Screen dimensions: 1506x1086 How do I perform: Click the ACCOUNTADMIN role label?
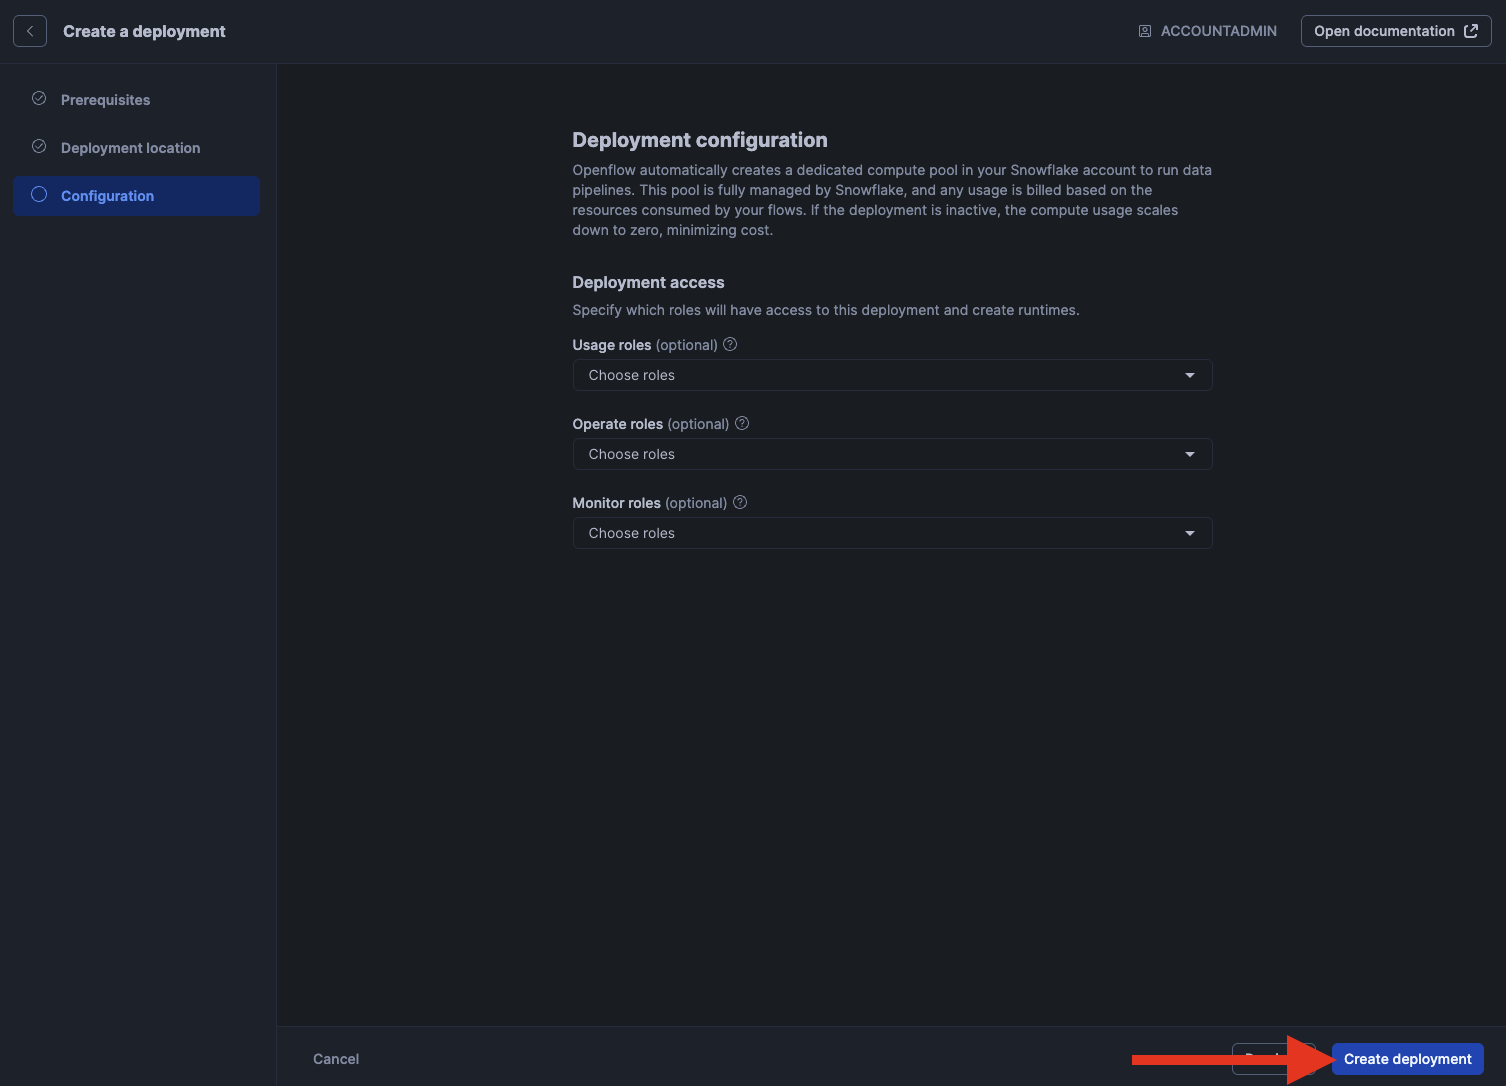(x=1218, y=31)
